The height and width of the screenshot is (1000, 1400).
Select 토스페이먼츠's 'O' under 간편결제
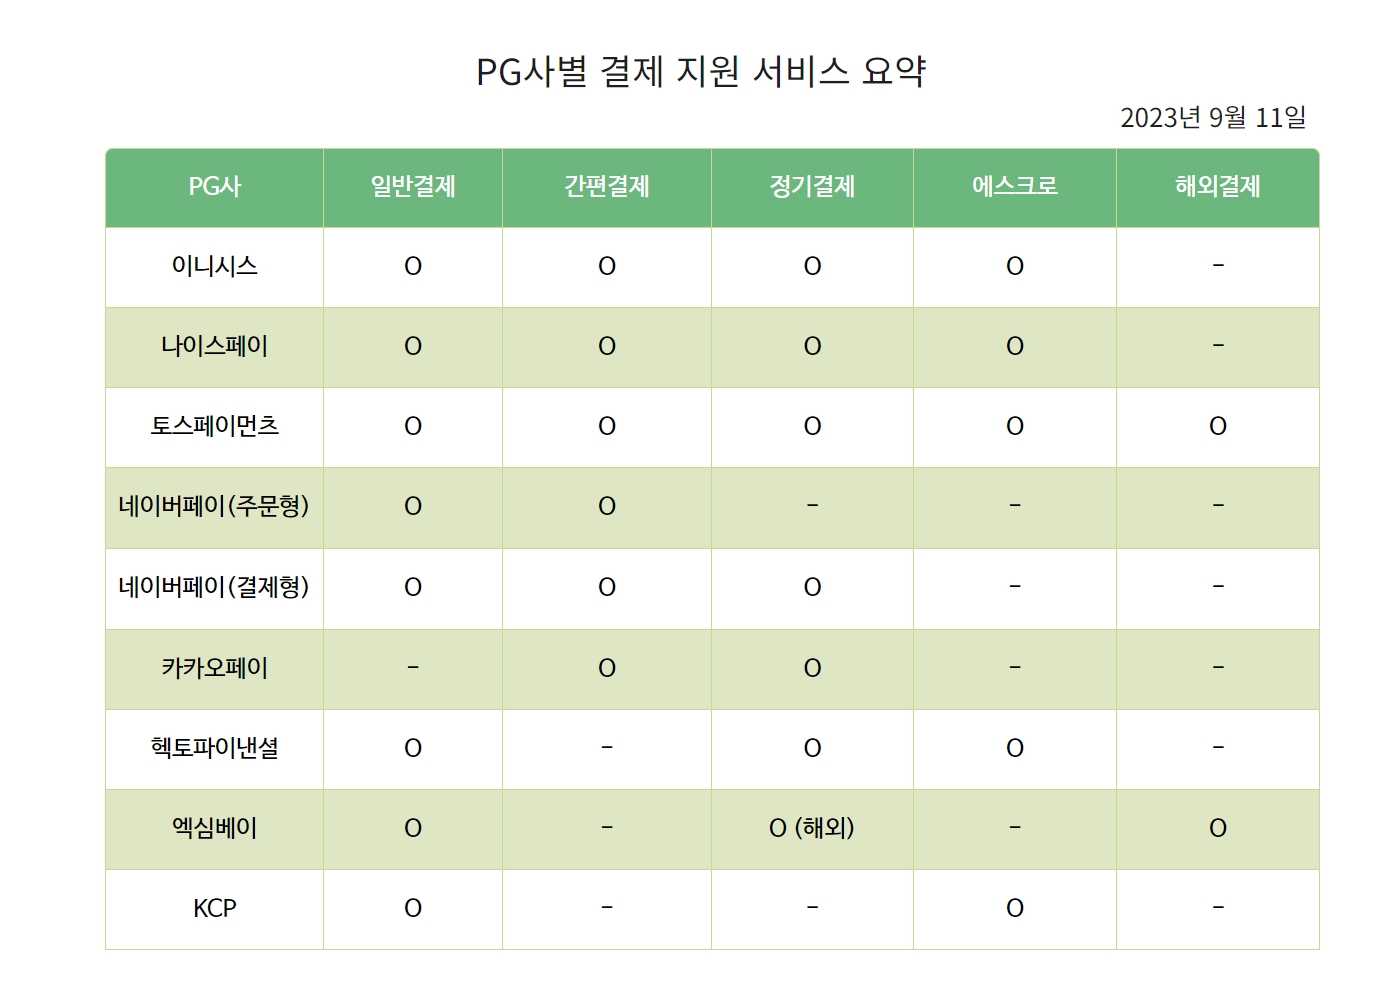pos(607,427)
